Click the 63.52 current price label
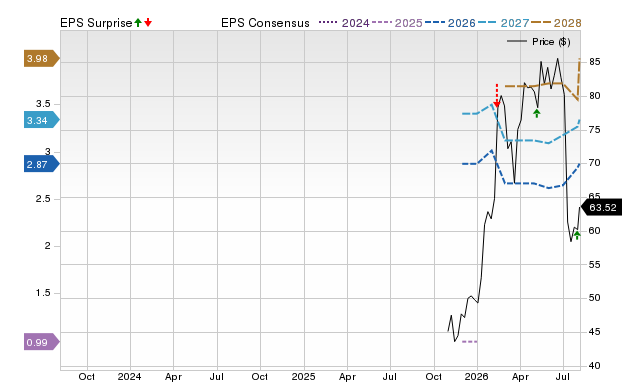This screenshot has width=640, height=382. coord(601,207)
